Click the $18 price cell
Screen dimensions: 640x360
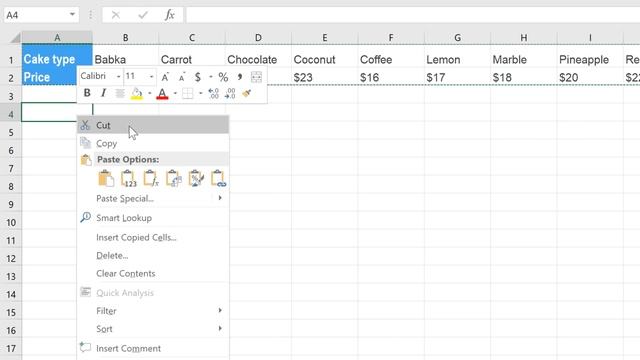pyautogui.click(x=524, y=77)
